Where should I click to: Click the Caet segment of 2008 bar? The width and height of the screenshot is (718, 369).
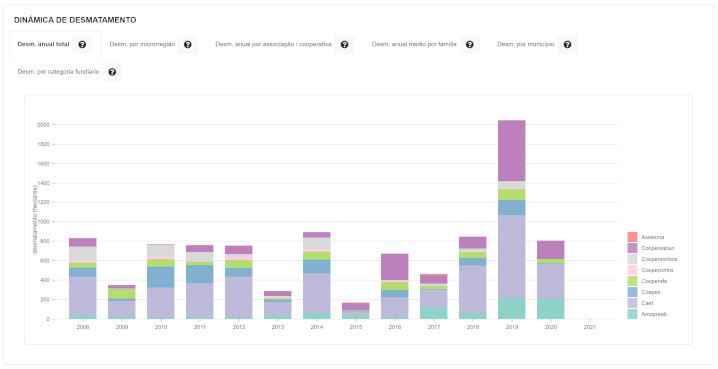tap(82, 296)
